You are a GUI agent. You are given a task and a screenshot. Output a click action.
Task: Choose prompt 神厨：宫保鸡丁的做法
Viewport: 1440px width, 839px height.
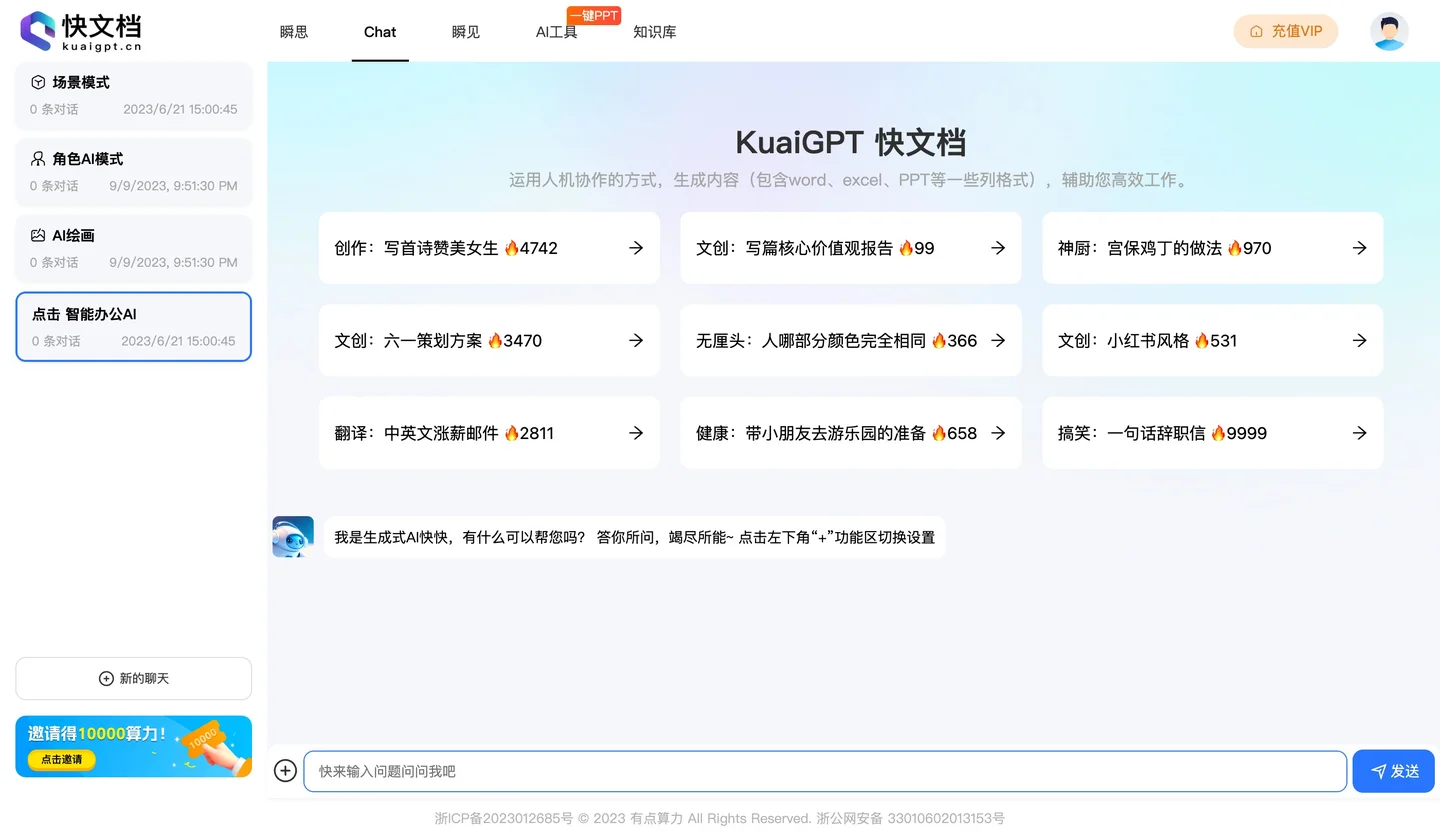click(1213, 248)
